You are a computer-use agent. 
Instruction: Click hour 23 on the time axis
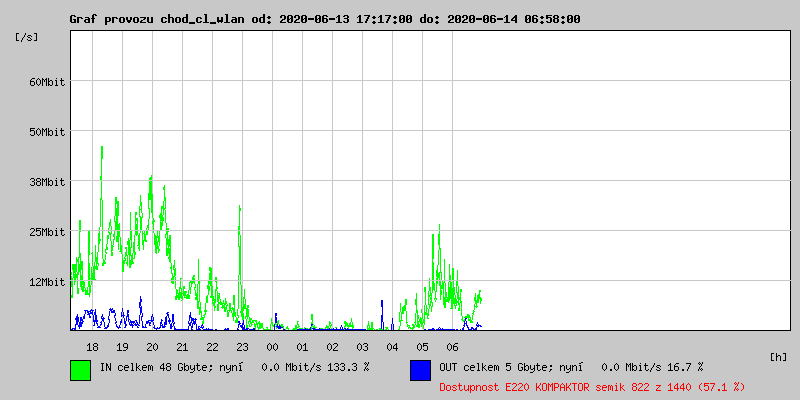(242, 347)
